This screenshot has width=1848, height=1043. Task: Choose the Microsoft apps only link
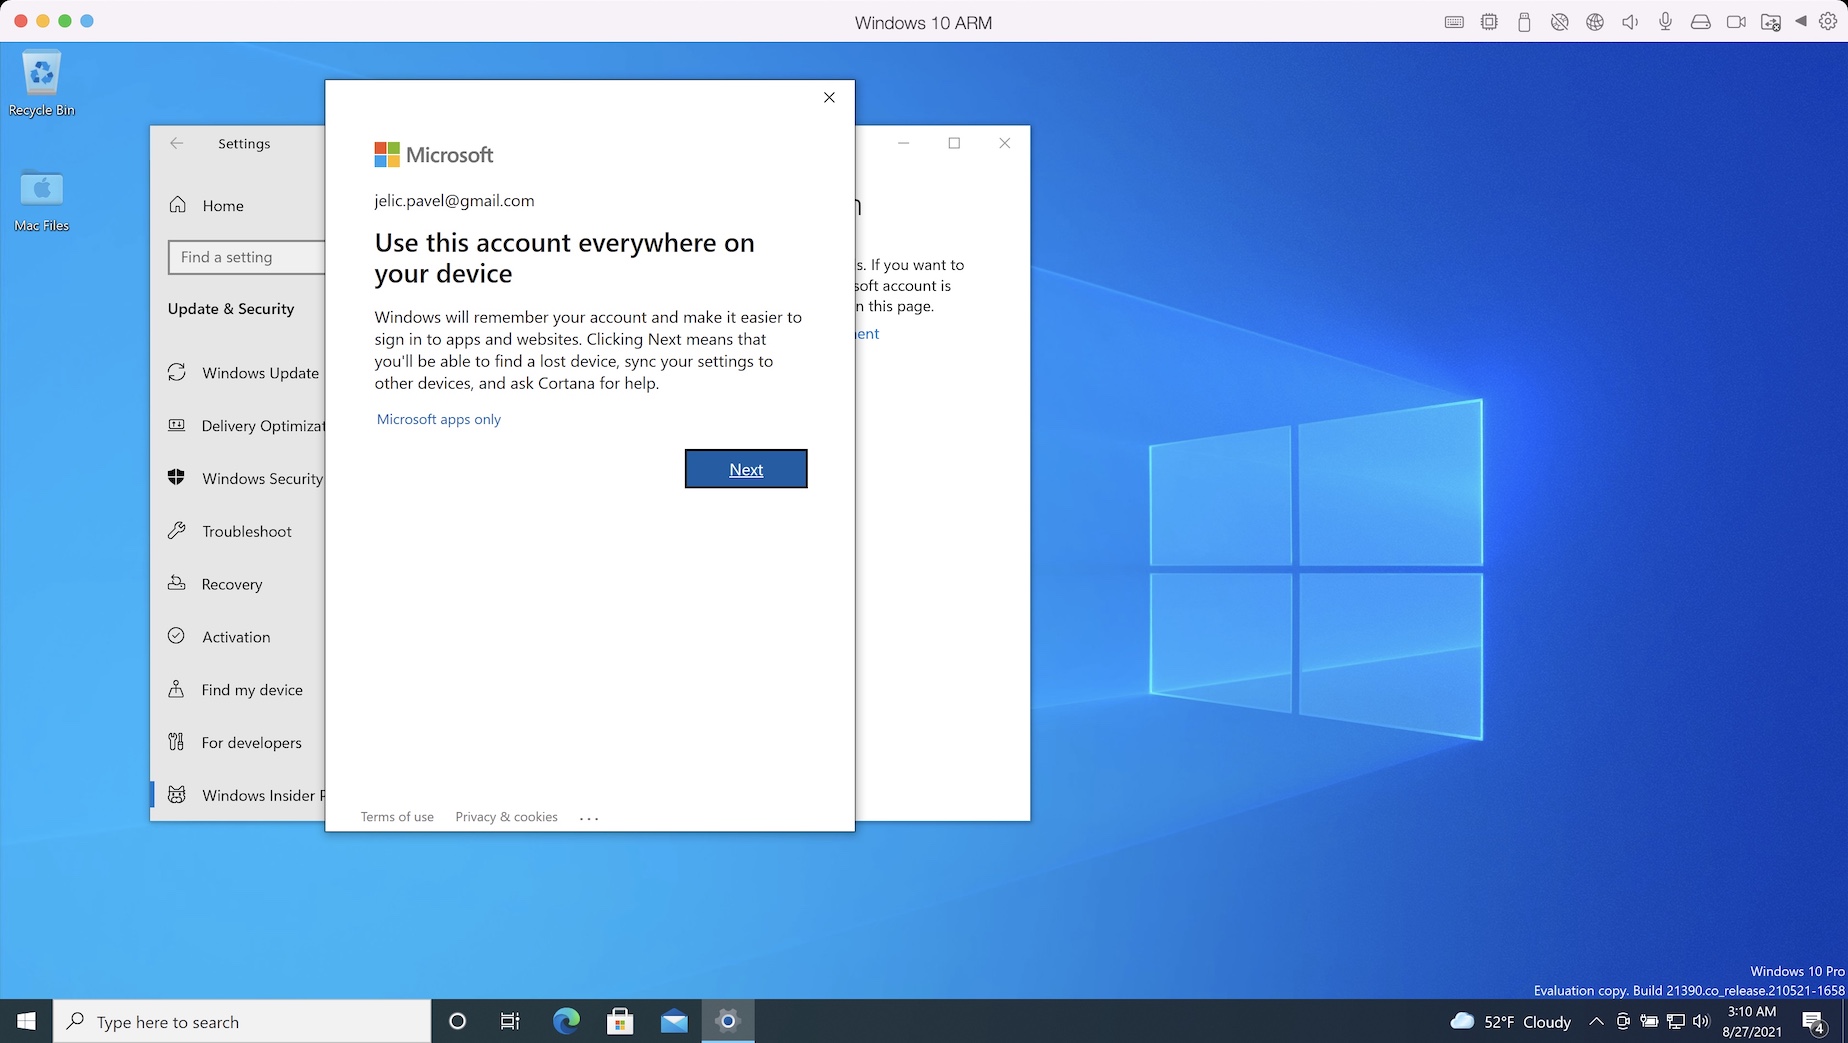pos(439,419)
